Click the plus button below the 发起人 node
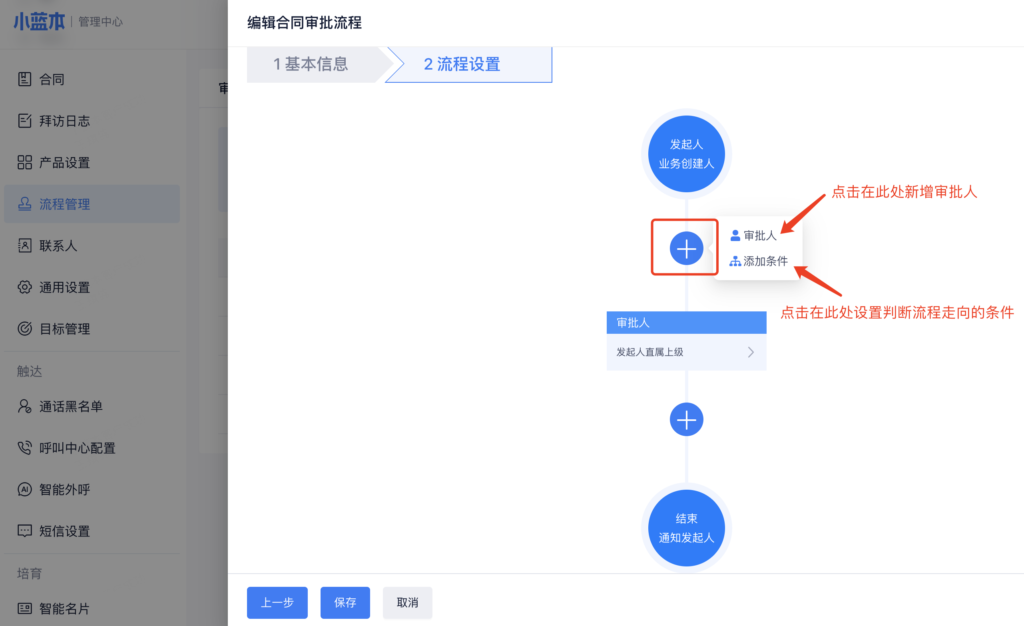 click(x=686, y=247)
